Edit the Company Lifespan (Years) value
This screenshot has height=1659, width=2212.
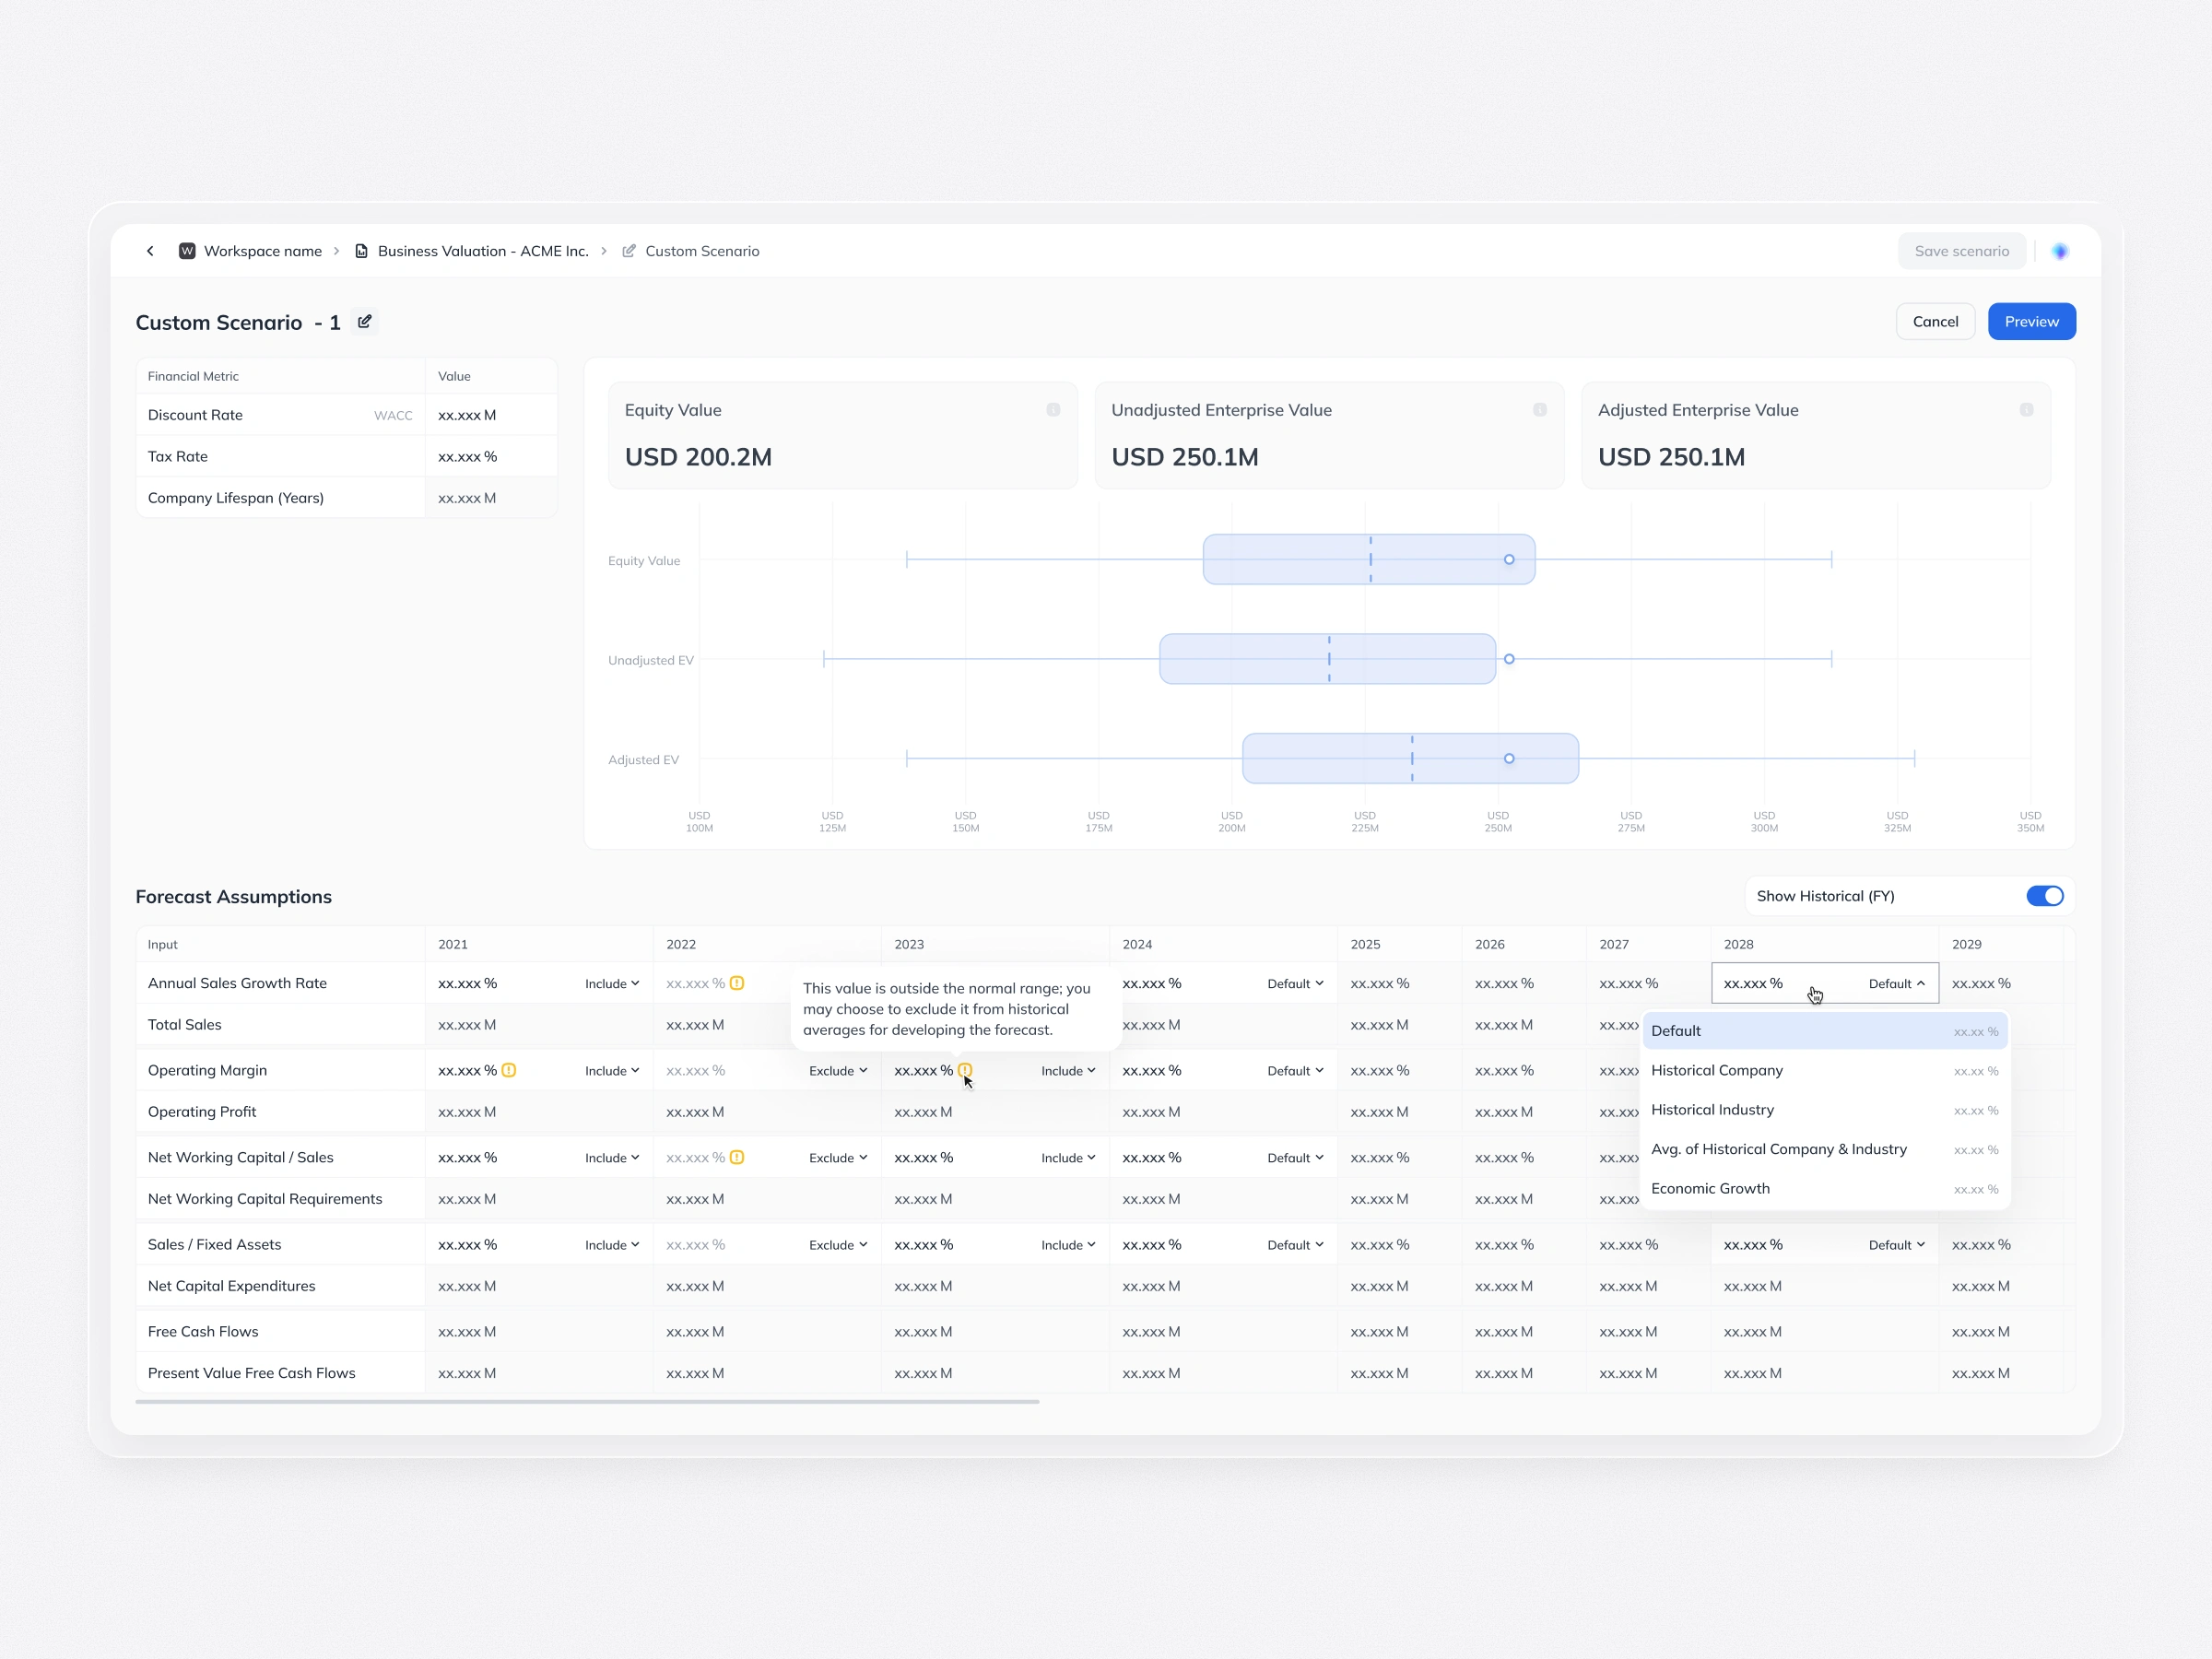[x=490, y=498]
